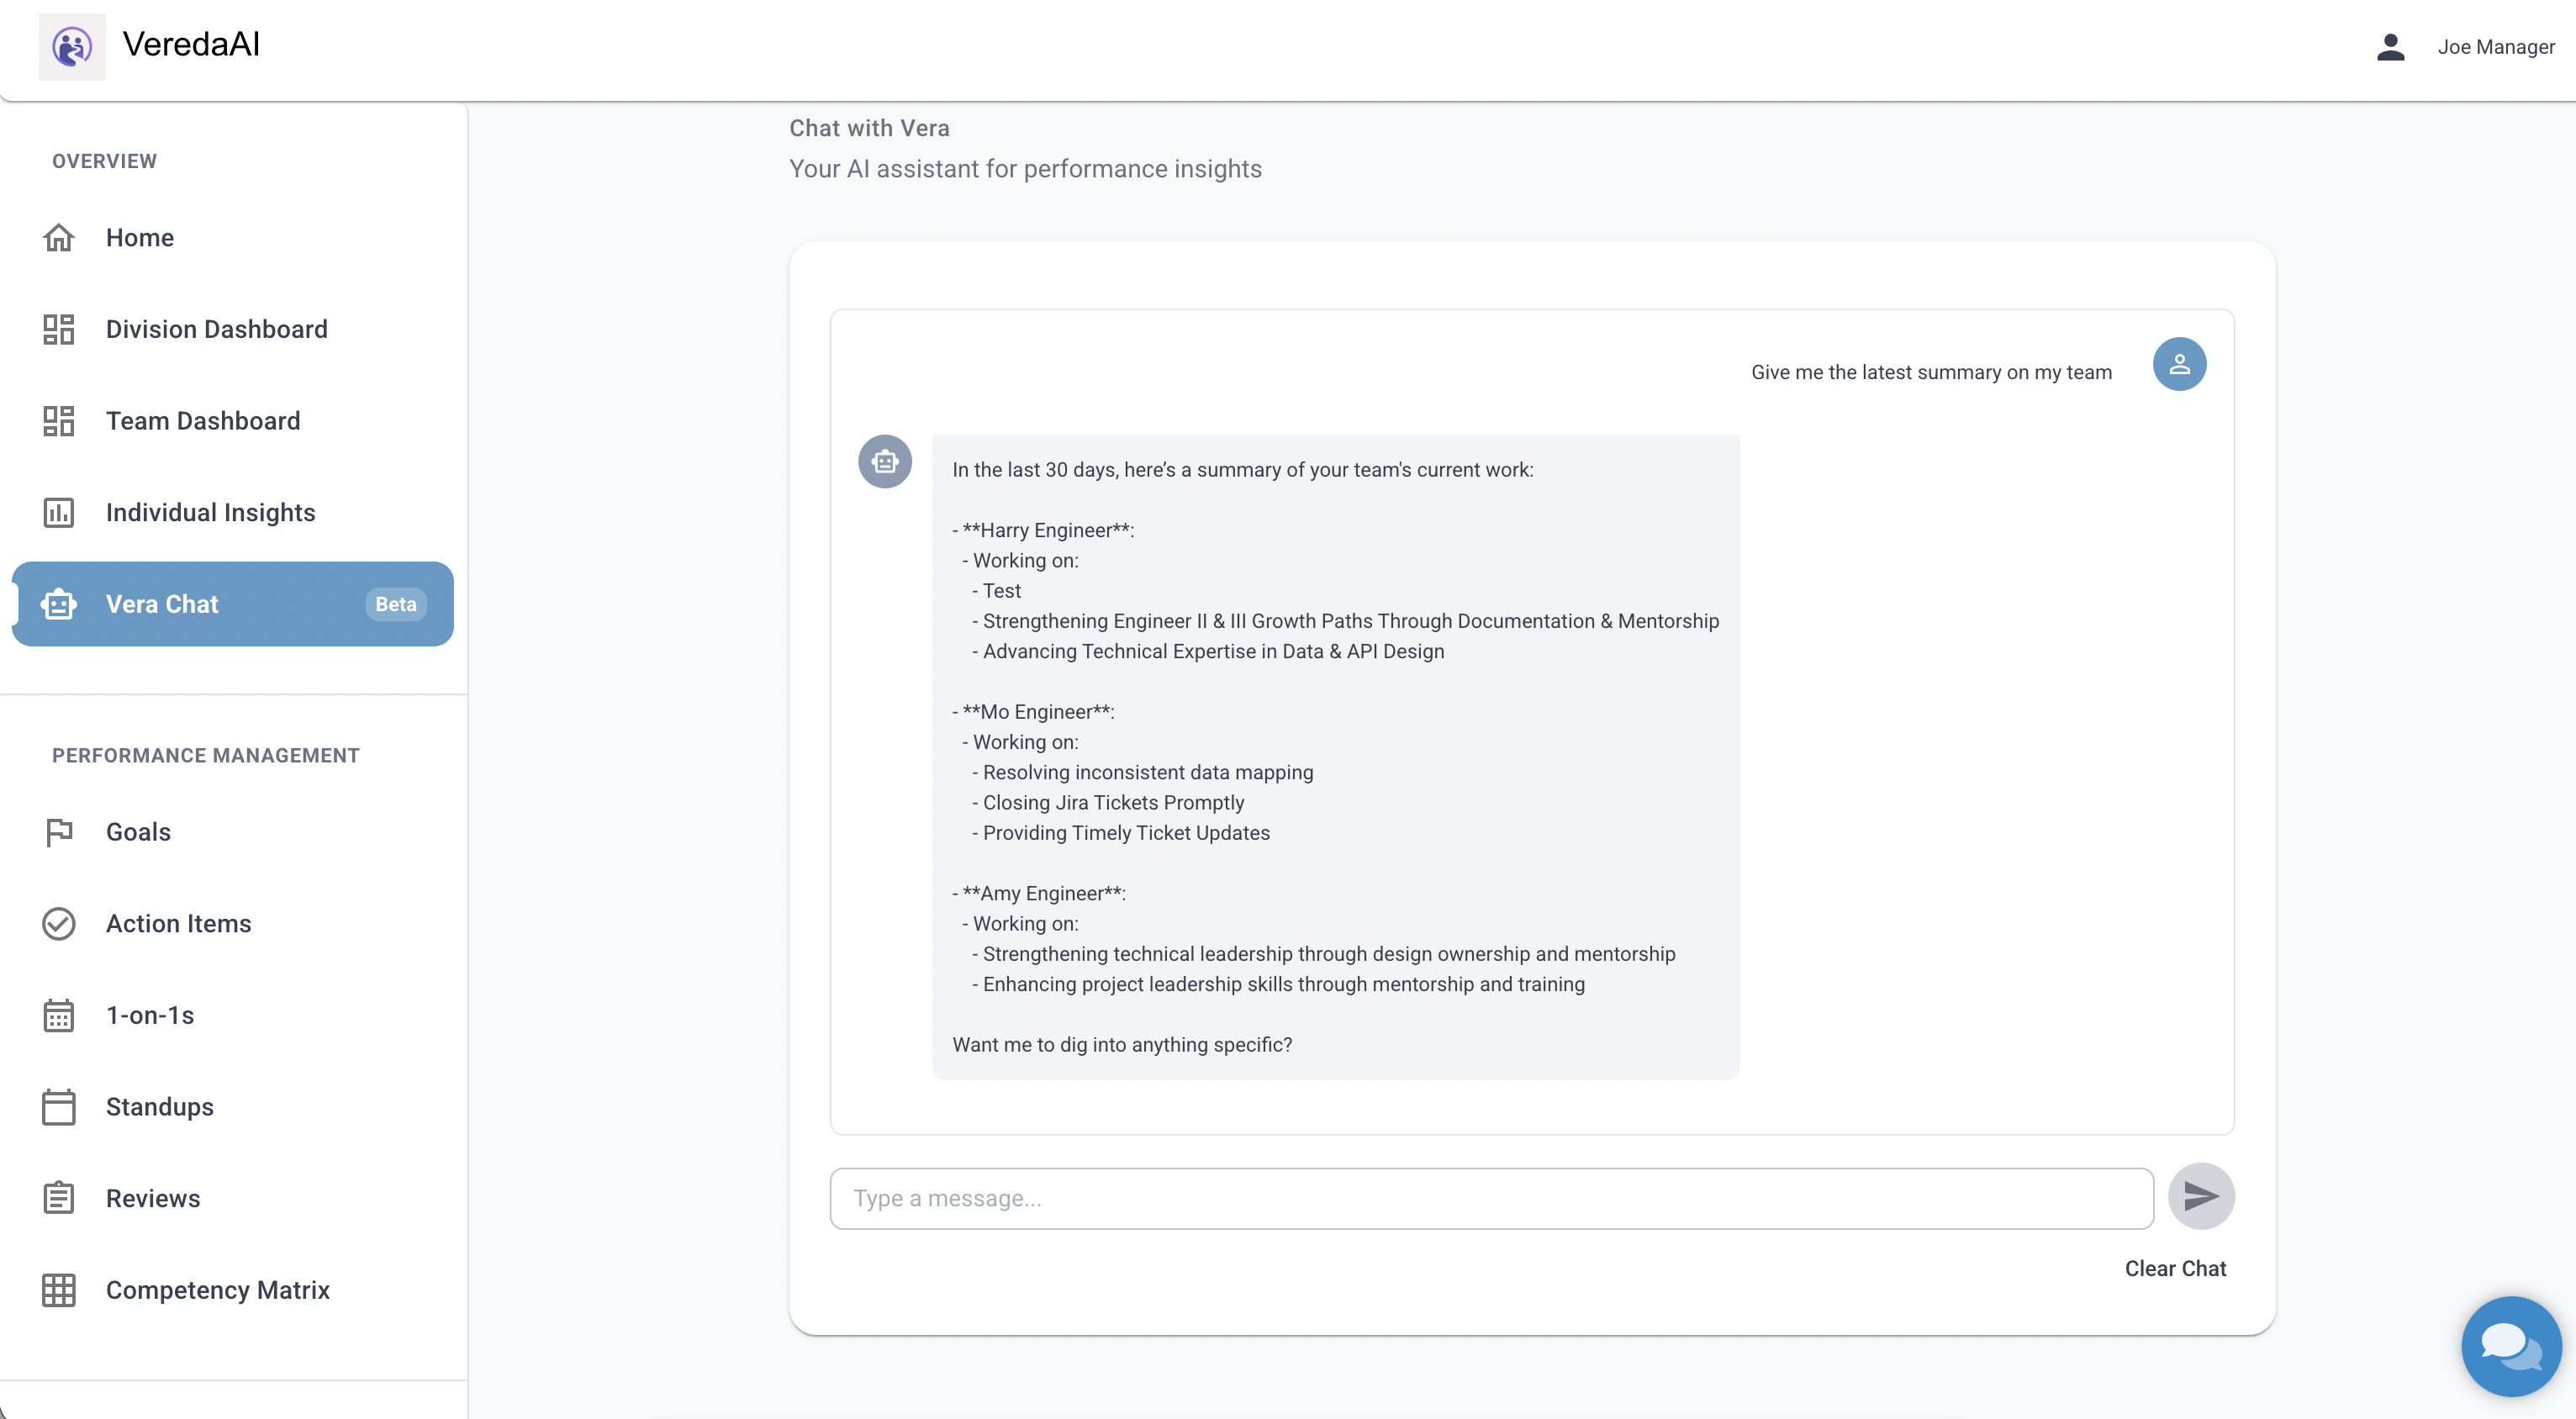This screenshot has width=2576, height=1419.
Task: Click the VeredaAI logo icon
Action: click(x=72, y=46)
